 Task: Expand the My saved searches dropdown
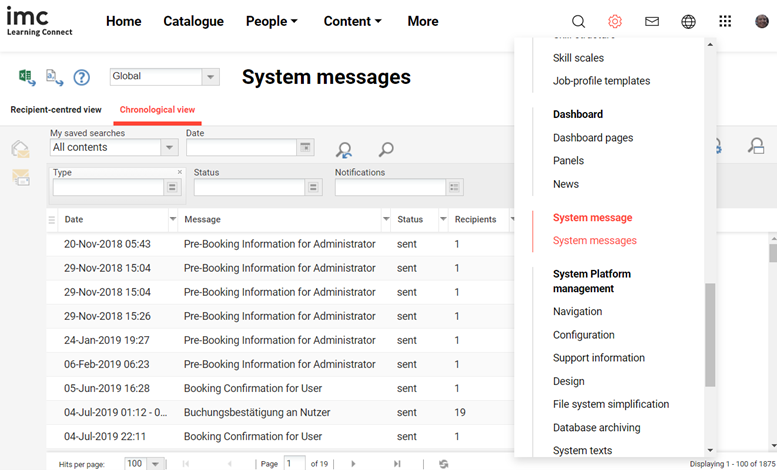click(169, 148)
